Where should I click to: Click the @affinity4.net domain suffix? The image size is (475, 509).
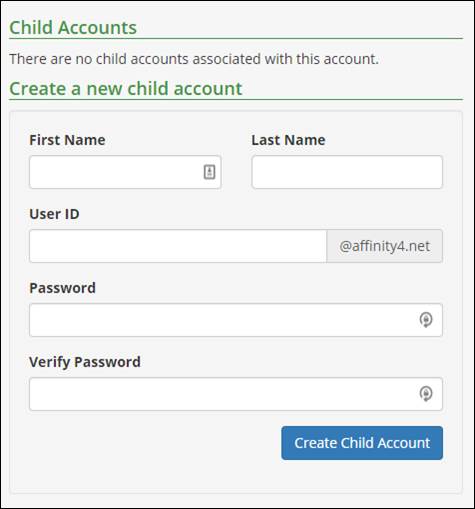(385, 246)
